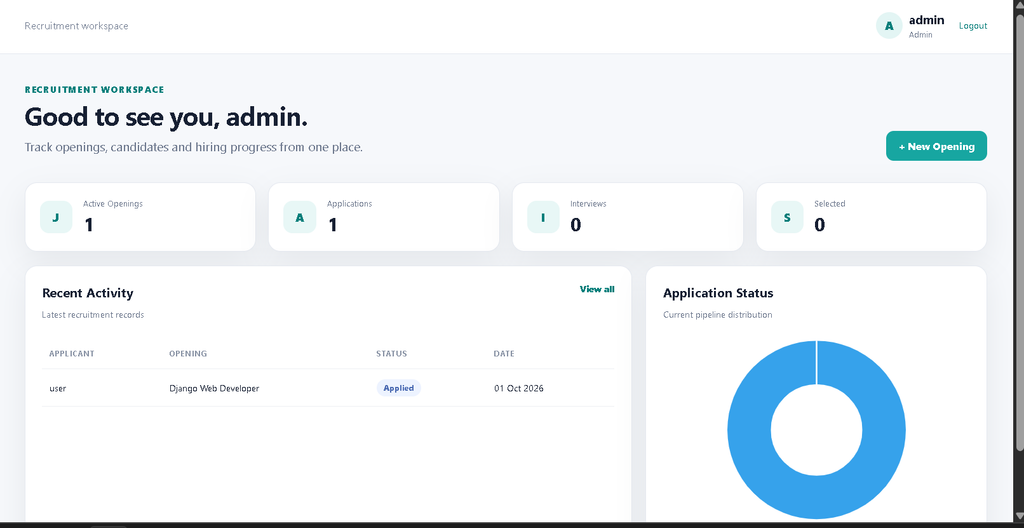Viewport: 1024px width, 528px height.
Task: Click the admin username beside the avatar
Action: (x=927, y=20)
